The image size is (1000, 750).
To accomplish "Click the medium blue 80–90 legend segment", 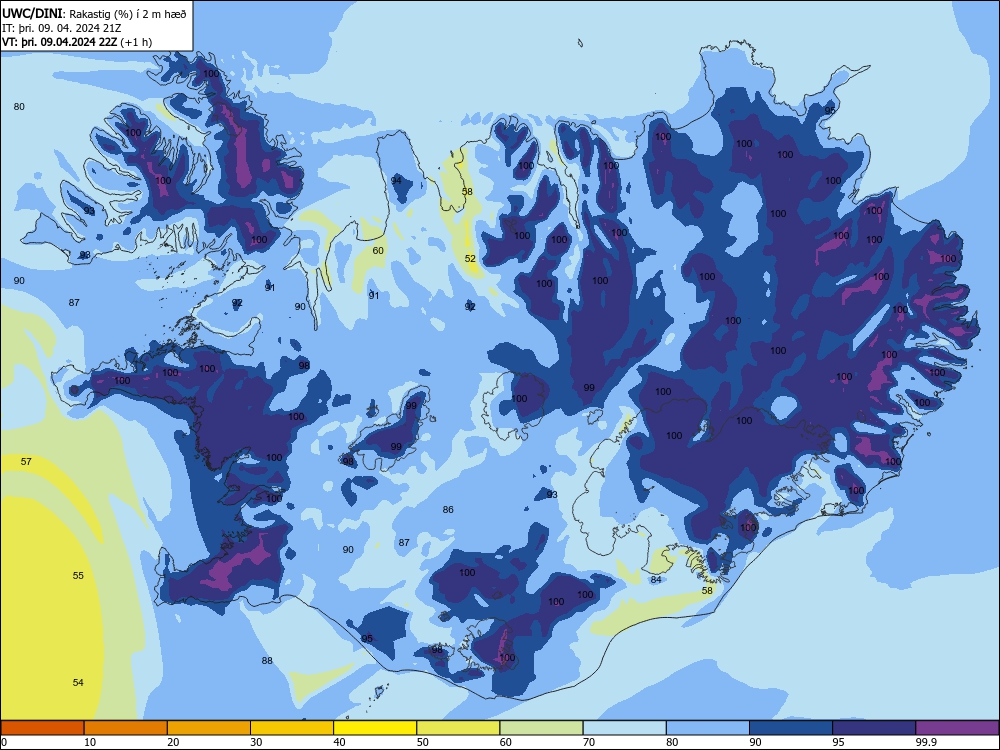I will tap(708, 728).
